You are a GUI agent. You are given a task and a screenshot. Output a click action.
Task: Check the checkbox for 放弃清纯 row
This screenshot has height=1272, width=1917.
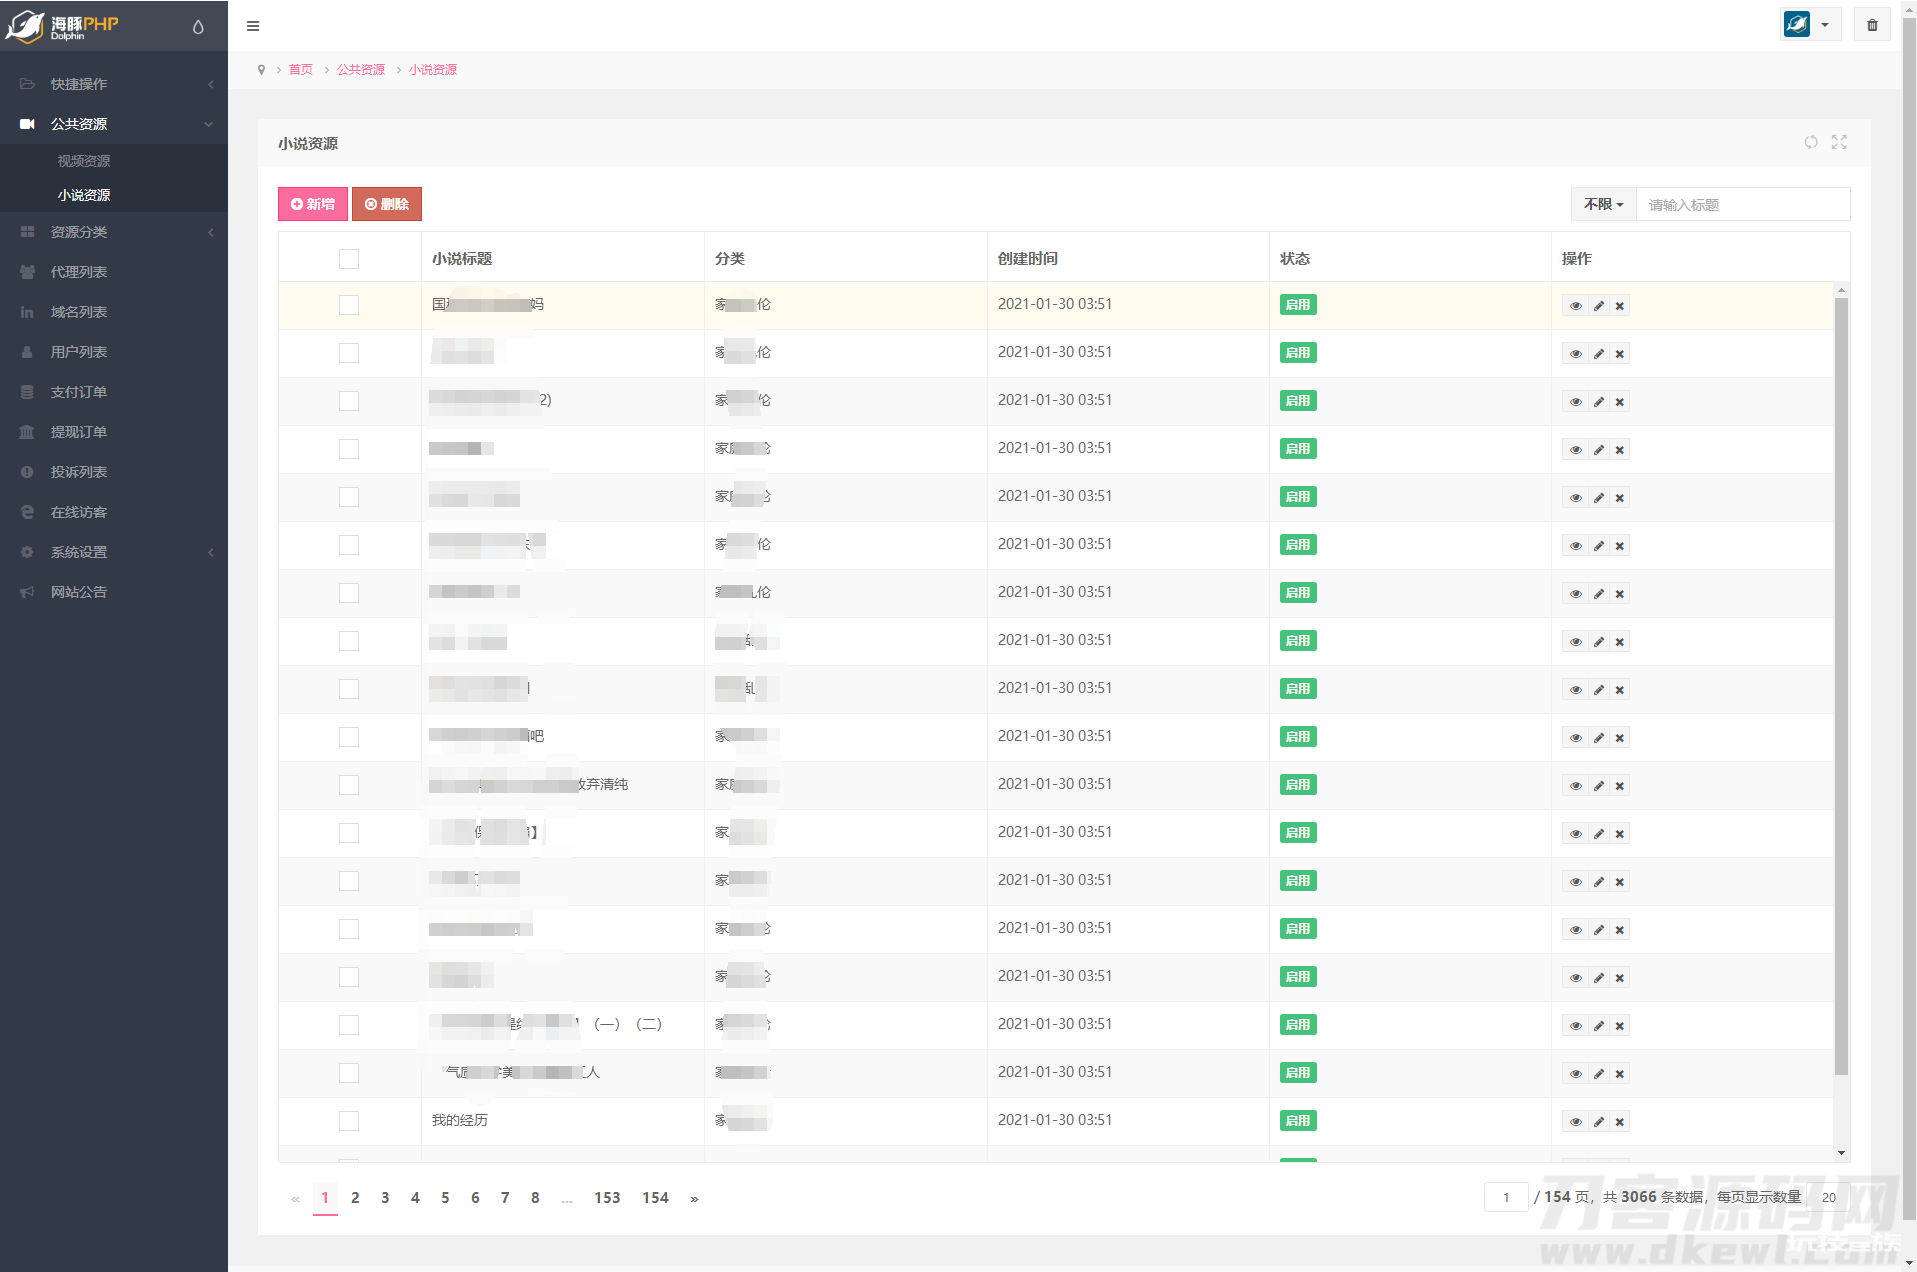(x=349, y=785)
